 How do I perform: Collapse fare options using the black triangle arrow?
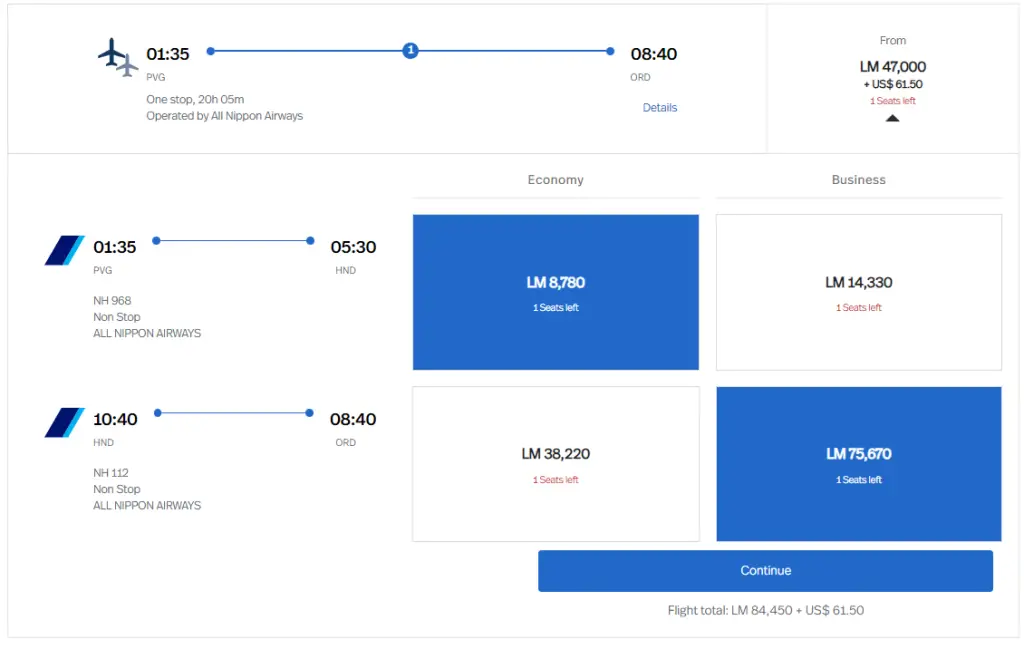click(x=892, y=118)
